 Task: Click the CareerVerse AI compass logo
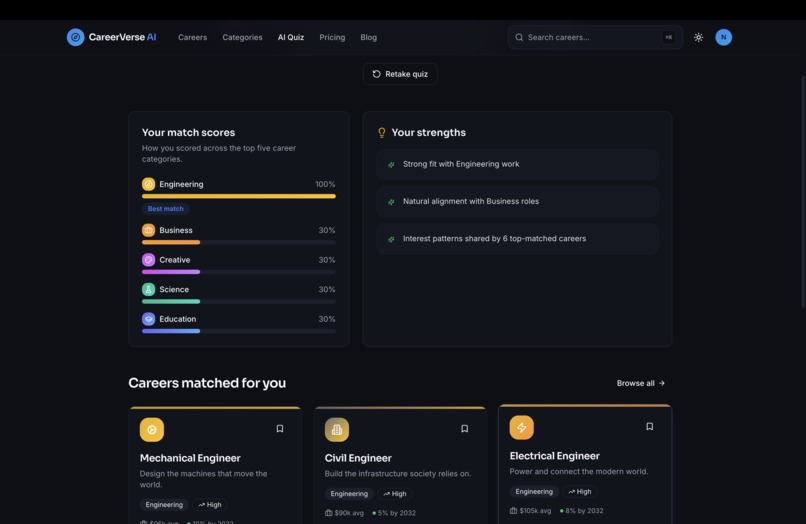[x=76, y=37]
